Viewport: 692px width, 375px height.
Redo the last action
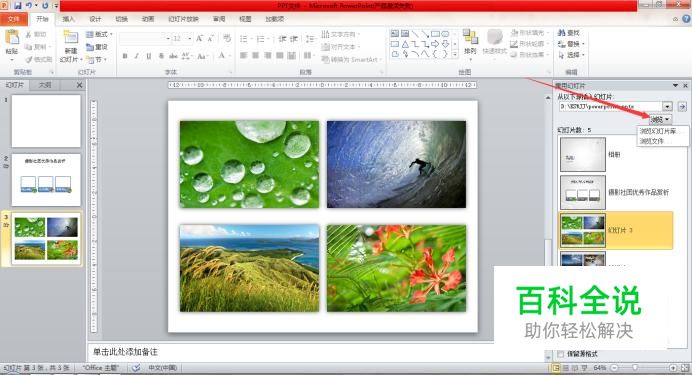point(45,6)
